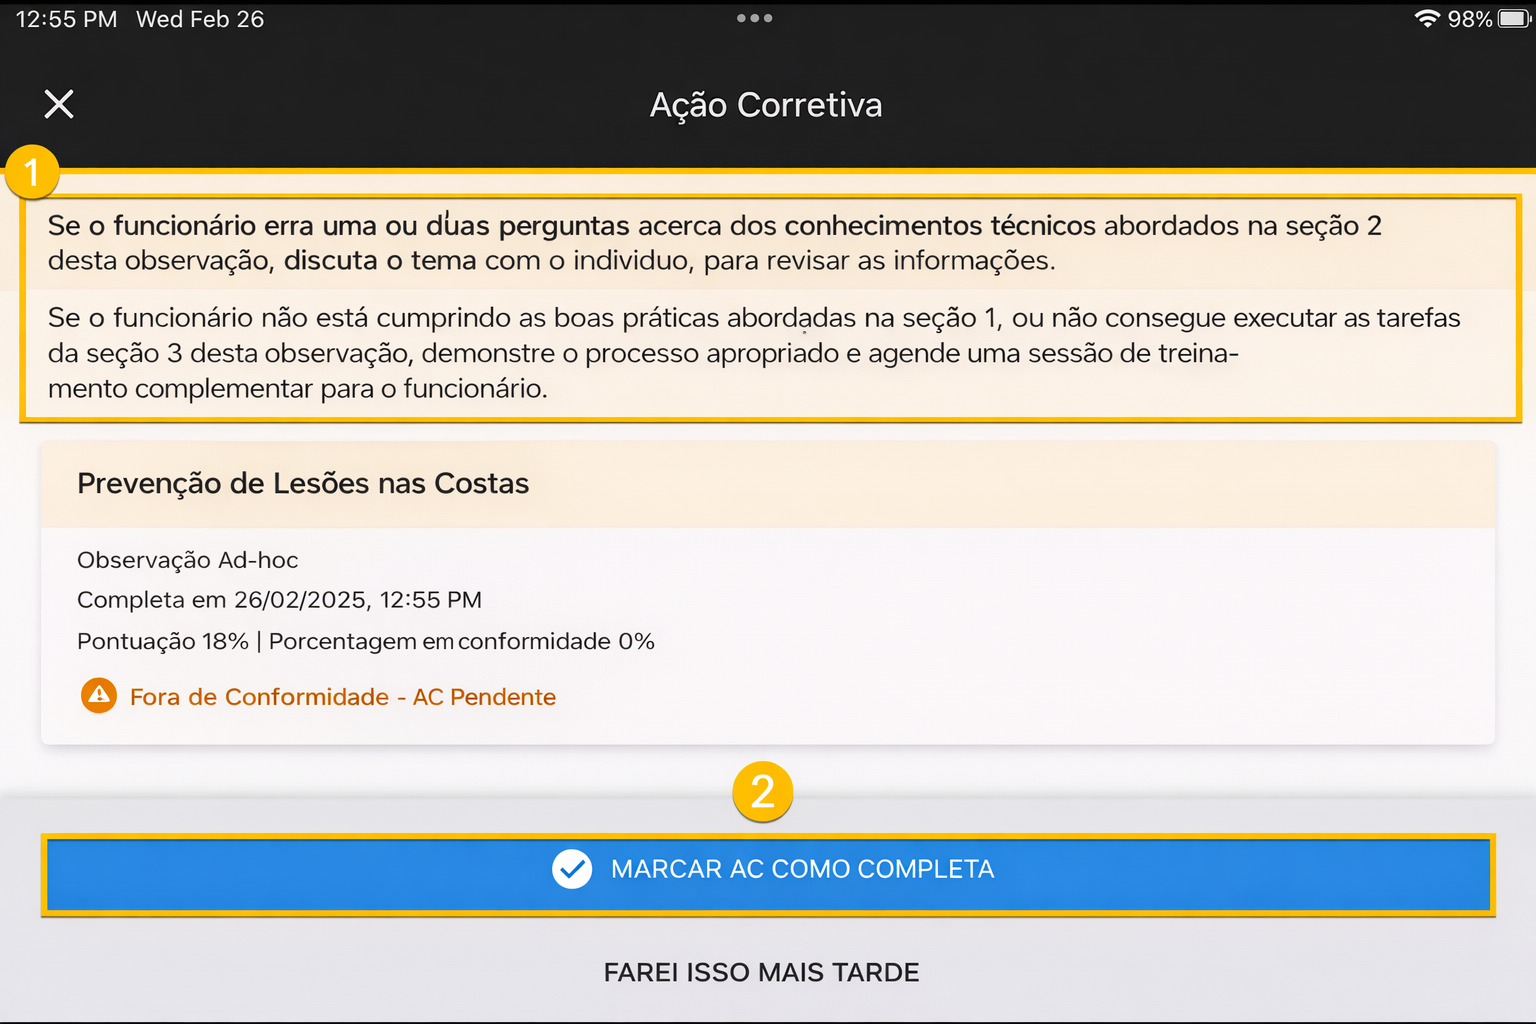Image resolution: width=1536 pixels, height=1024 pixels.
Task: Select the Prevenção de Lesões nas Costas heading
Action: point(303,483)
